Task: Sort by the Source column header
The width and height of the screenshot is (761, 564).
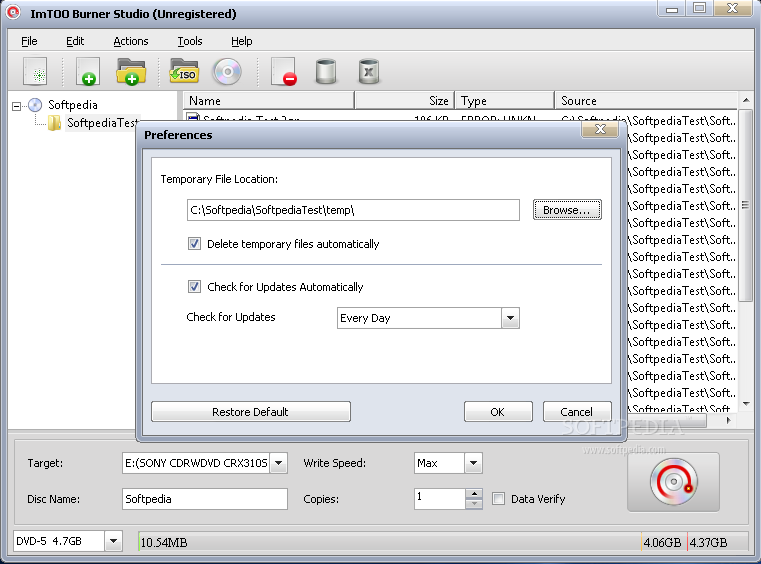Action: point(646,100)
